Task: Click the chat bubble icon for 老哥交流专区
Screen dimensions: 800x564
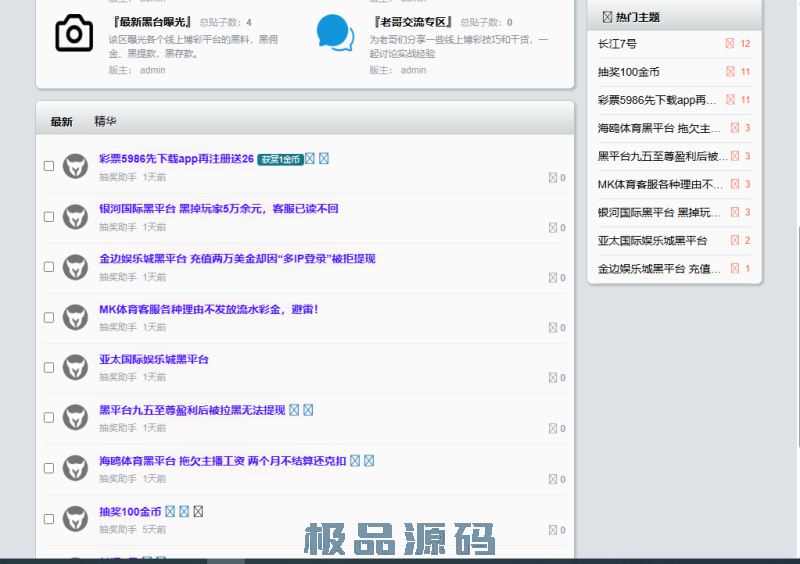Action: [335, 33]
